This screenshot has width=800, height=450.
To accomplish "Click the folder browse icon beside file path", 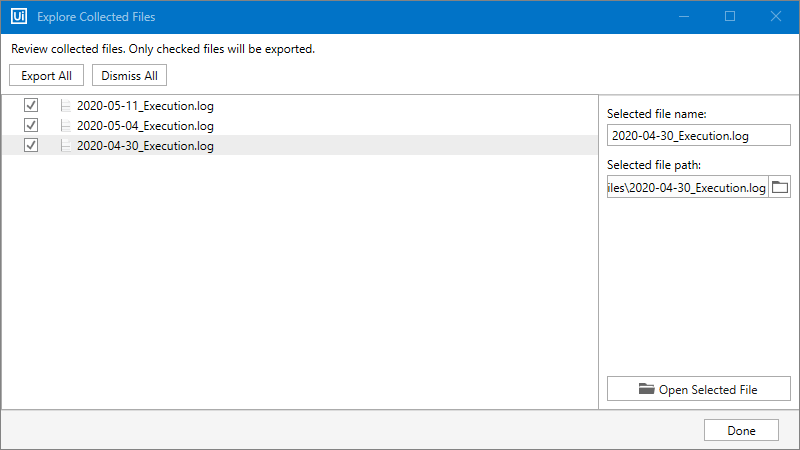I will click(780, 187).
